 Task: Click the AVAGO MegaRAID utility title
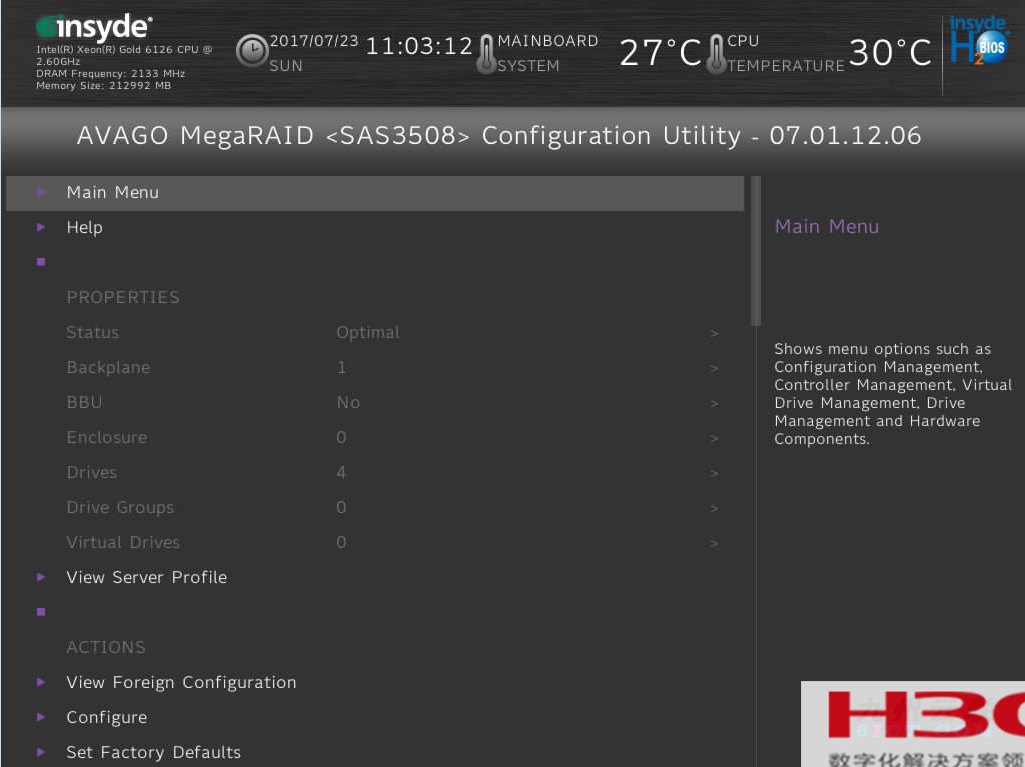499,136
